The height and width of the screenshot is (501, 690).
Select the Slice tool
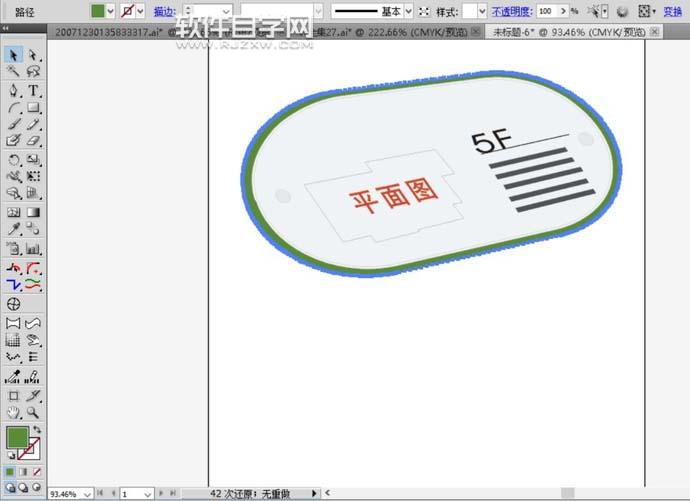33,396
